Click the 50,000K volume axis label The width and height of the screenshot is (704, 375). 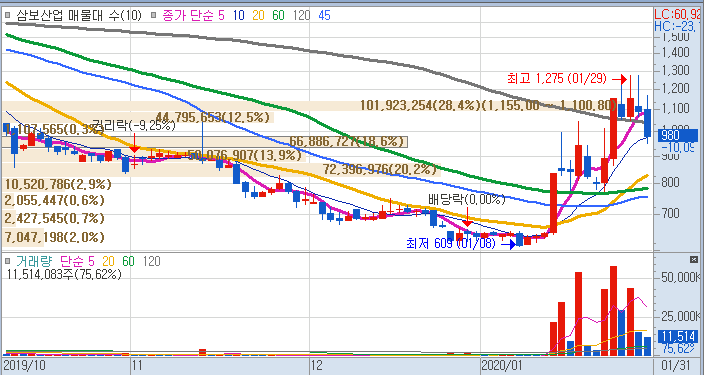681,278
